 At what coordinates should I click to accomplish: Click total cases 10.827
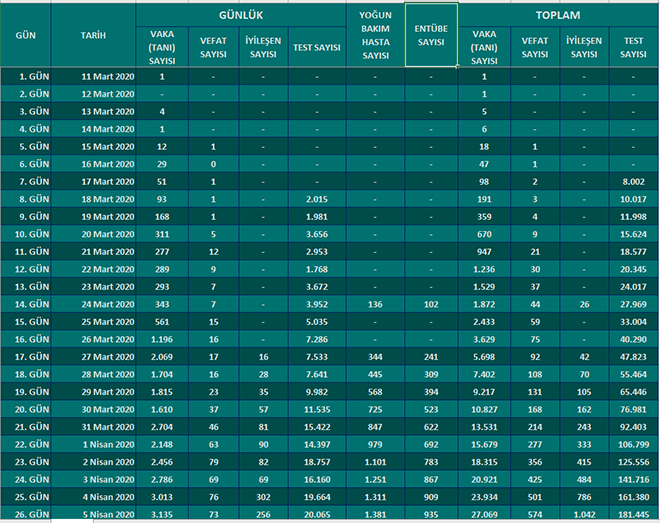pyautogui.click(x=484, y=410)
